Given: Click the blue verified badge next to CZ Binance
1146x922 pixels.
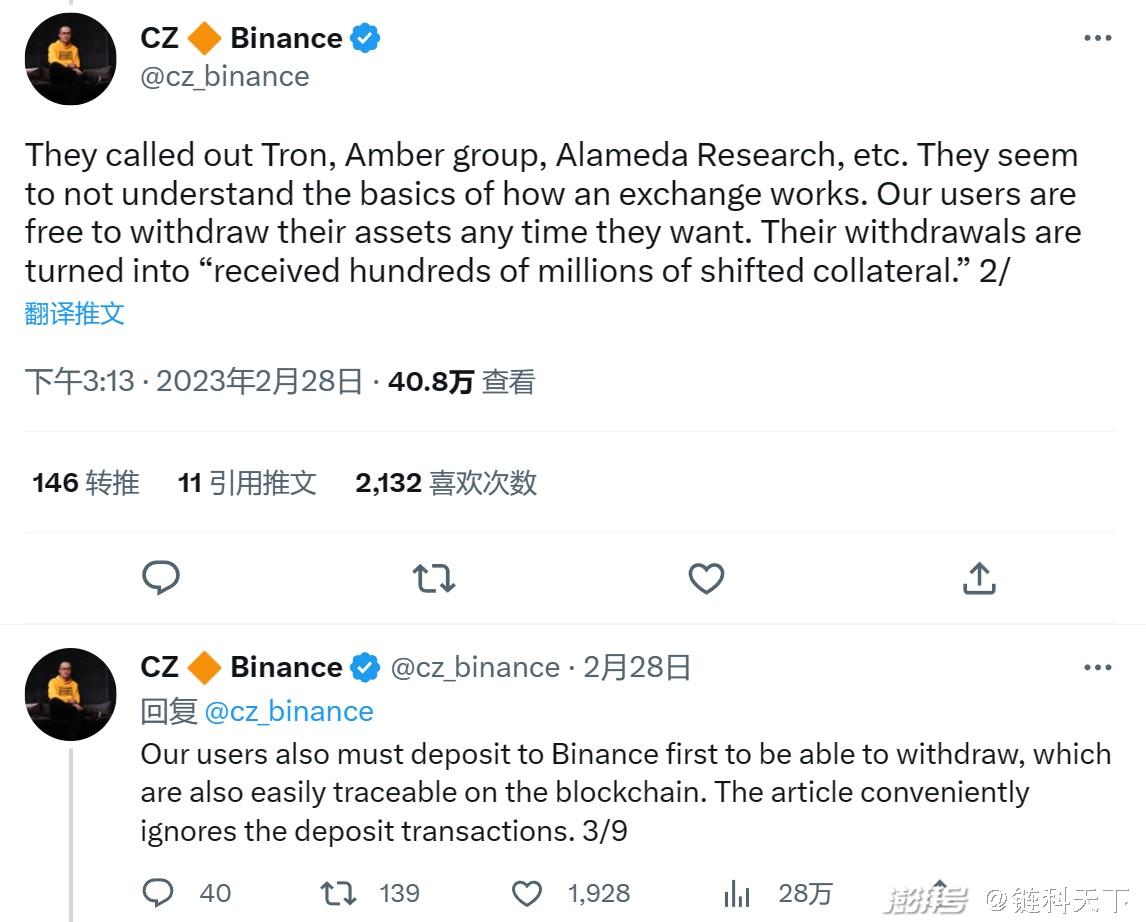Looking at the screenshot, I should (366, 37).
